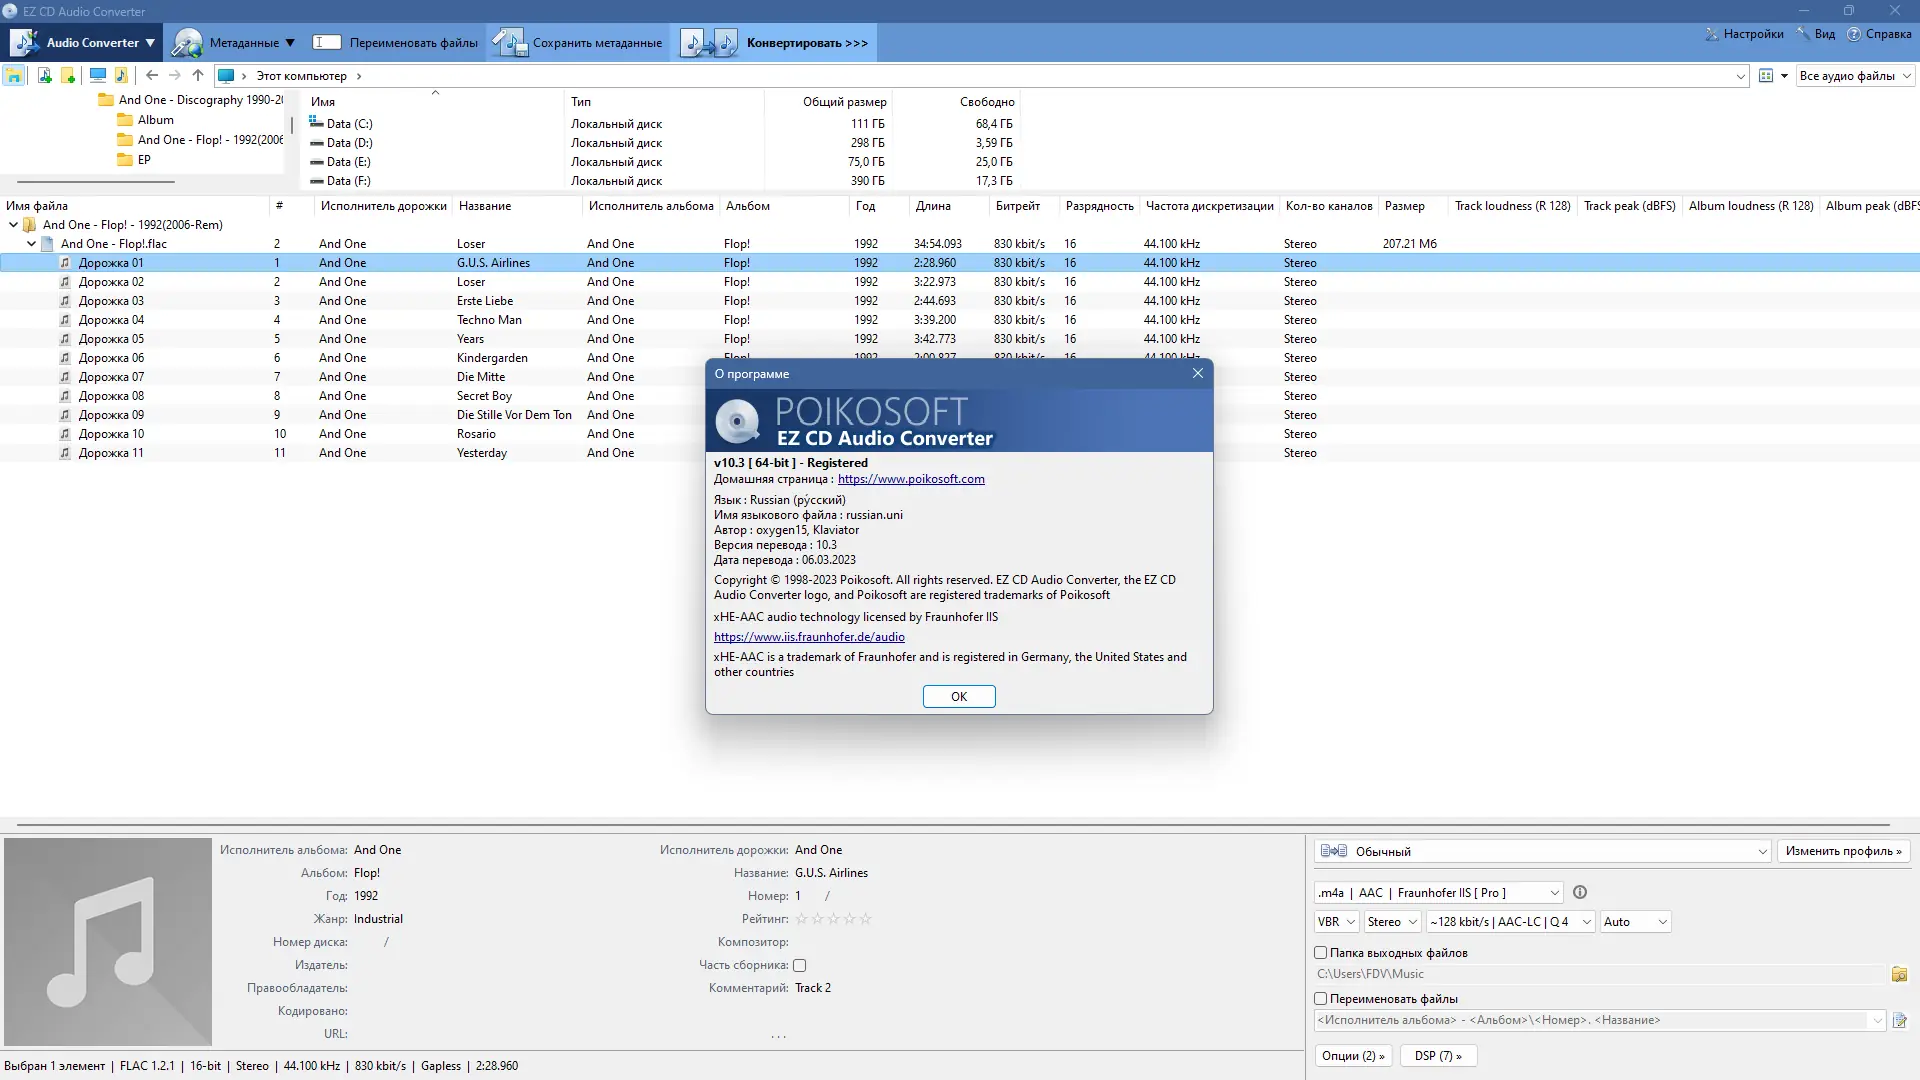The width and height of the screenshot is (1920, 1080).
Task: Click the add folder icon in toolbar
Action: [68, 76]
